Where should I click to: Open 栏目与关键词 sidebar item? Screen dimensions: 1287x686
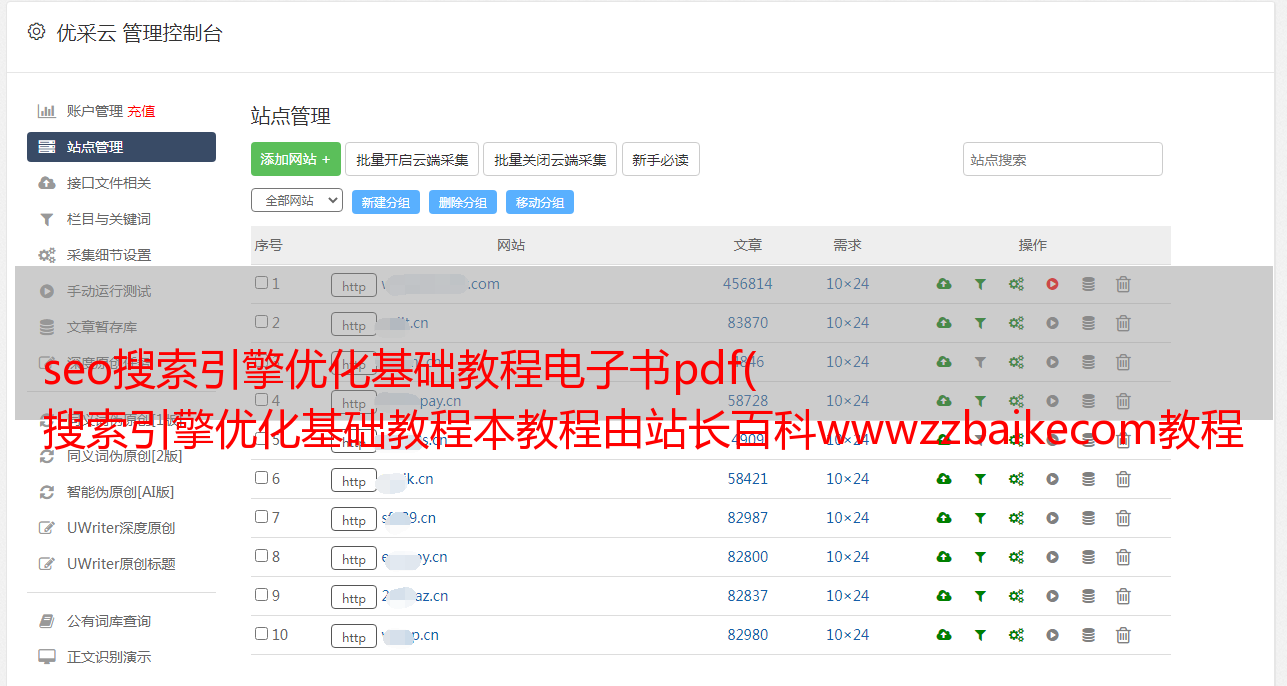[109, 219]
